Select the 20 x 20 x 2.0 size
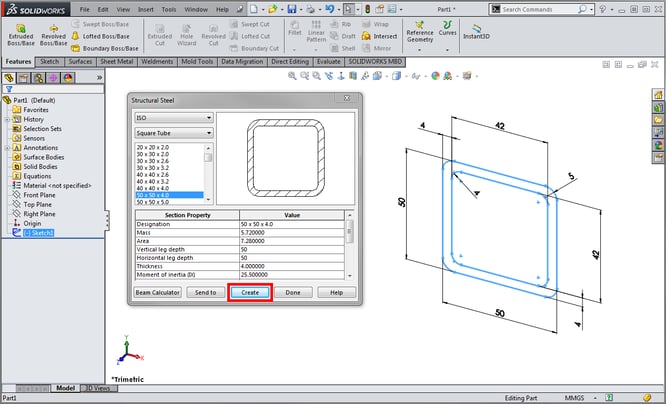The width and height of the screenshot is (666, 404). click(x=152, y=147)
